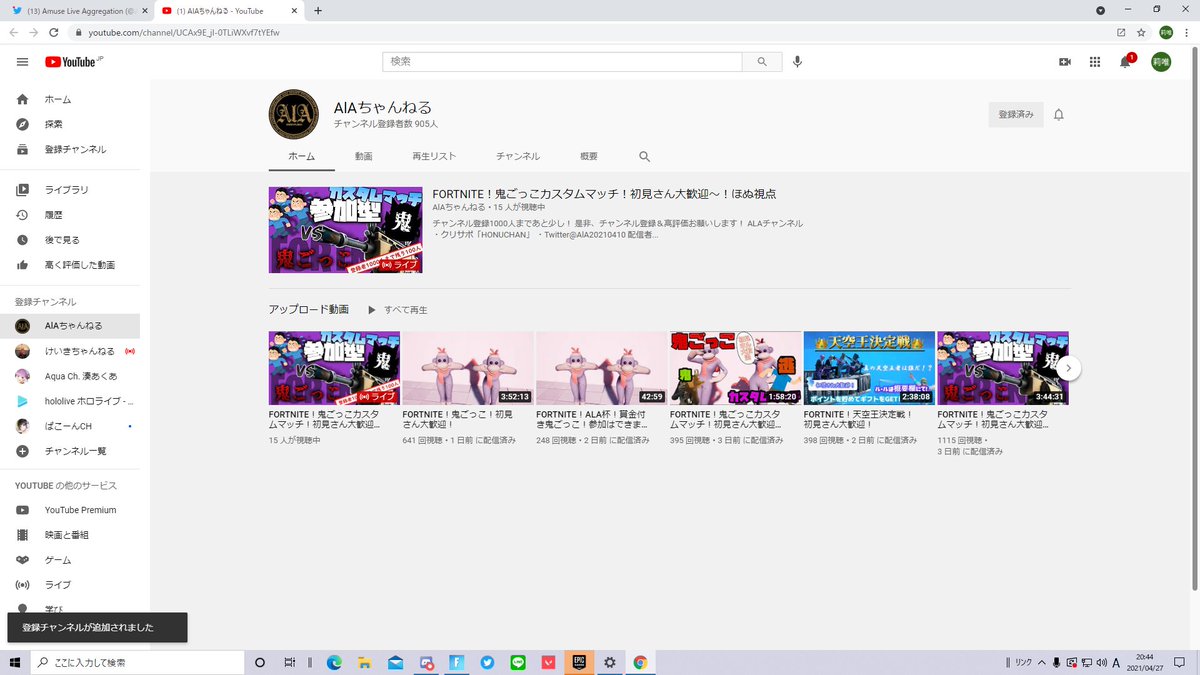Open the 2:38:08 天空王決定戦 thumbnail
Viewport: 1200px width, 675px height.
[869, 368]
